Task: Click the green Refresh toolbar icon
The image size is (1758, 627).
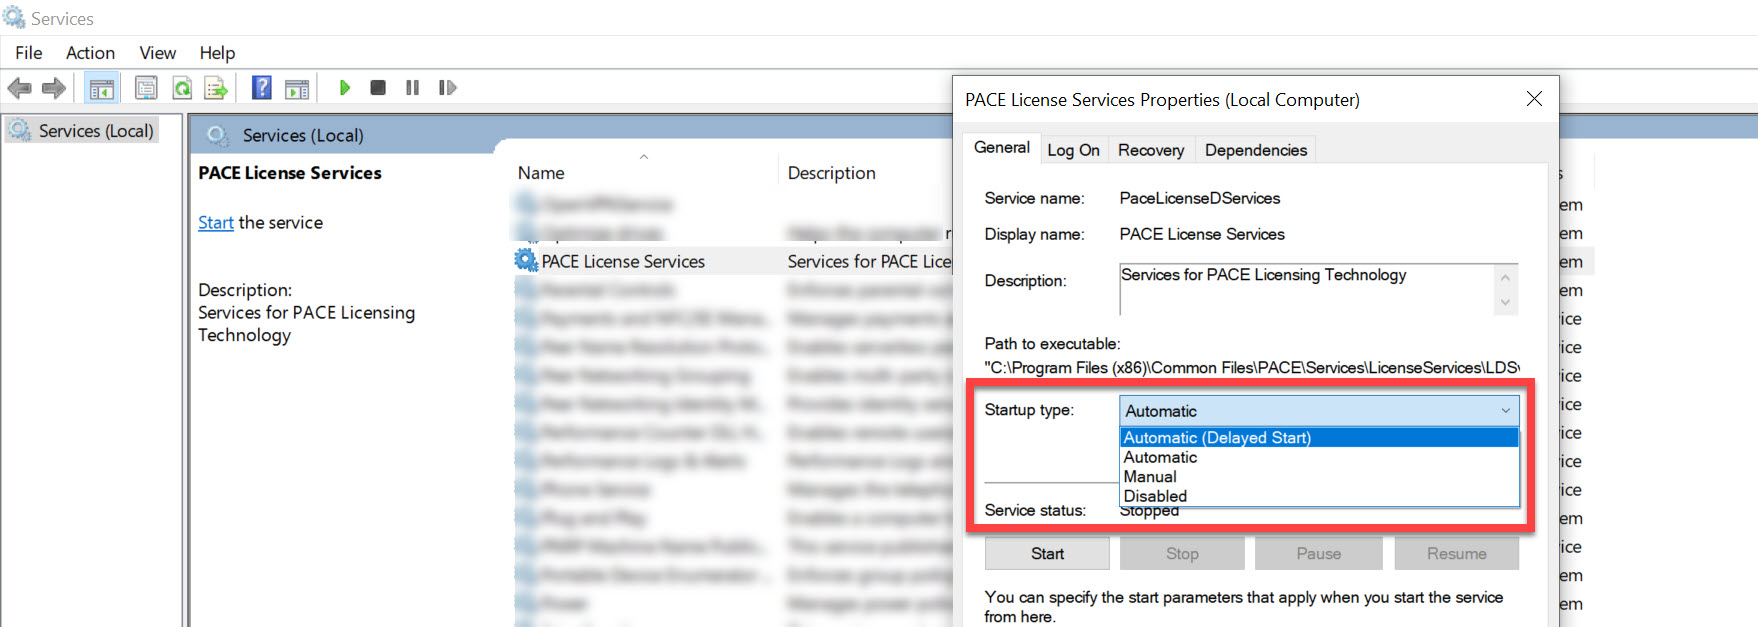Action: (x=182, y=88)
